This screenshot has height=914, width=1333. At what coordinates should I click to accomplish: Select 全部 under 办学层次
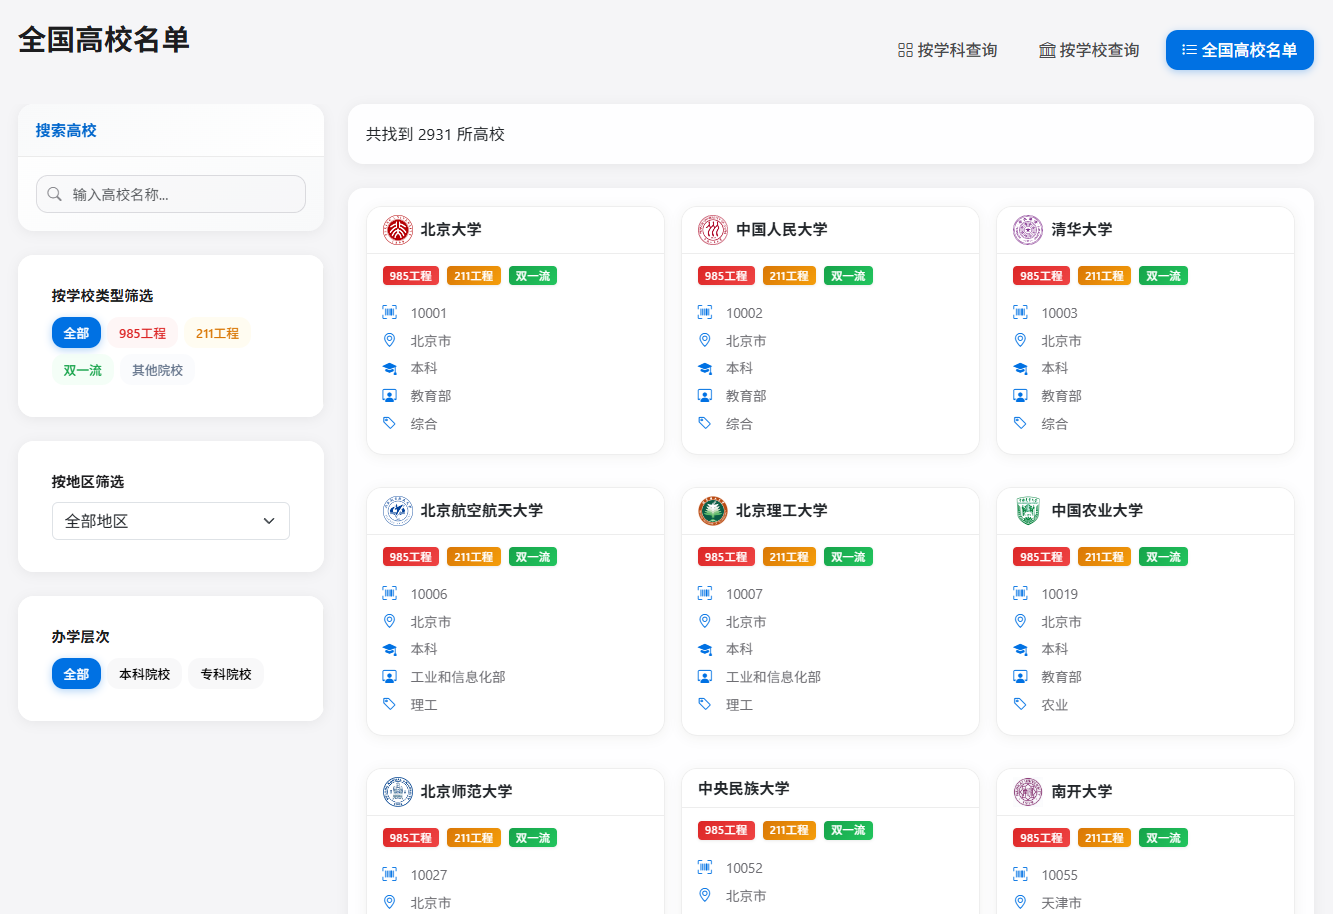[x=77, y=674]
